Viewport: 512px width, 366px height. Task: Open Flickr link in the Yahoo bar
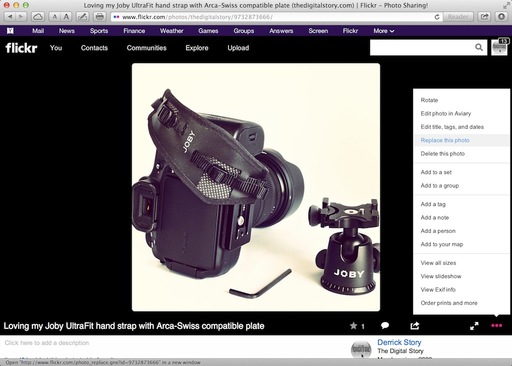click(x=350, y=31)
